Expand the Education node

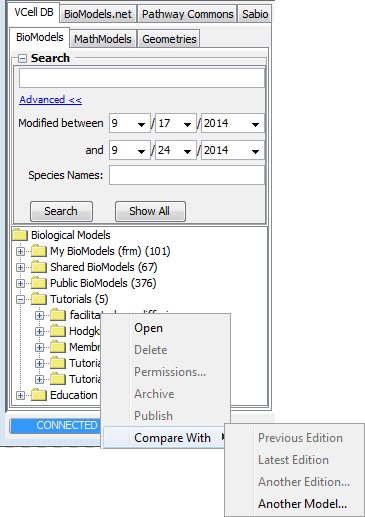point(20,395)
